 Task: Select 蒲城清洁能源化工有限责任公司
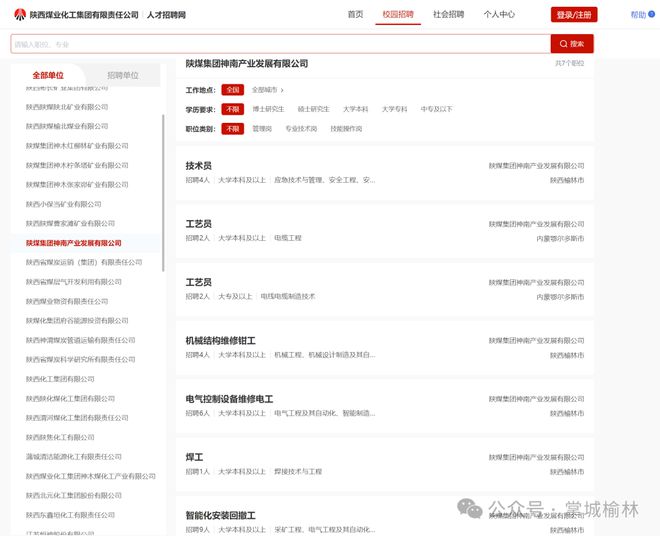tap(74, 456)
